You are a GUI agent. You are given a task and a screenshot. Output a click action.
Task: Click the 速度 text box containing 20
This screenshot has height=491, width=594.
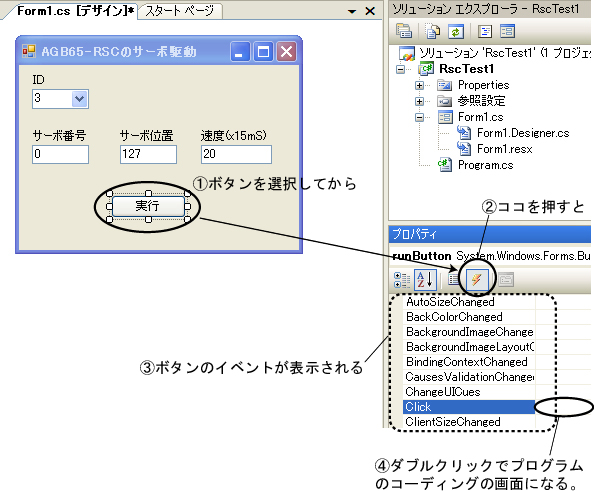(x=236, y=154)
